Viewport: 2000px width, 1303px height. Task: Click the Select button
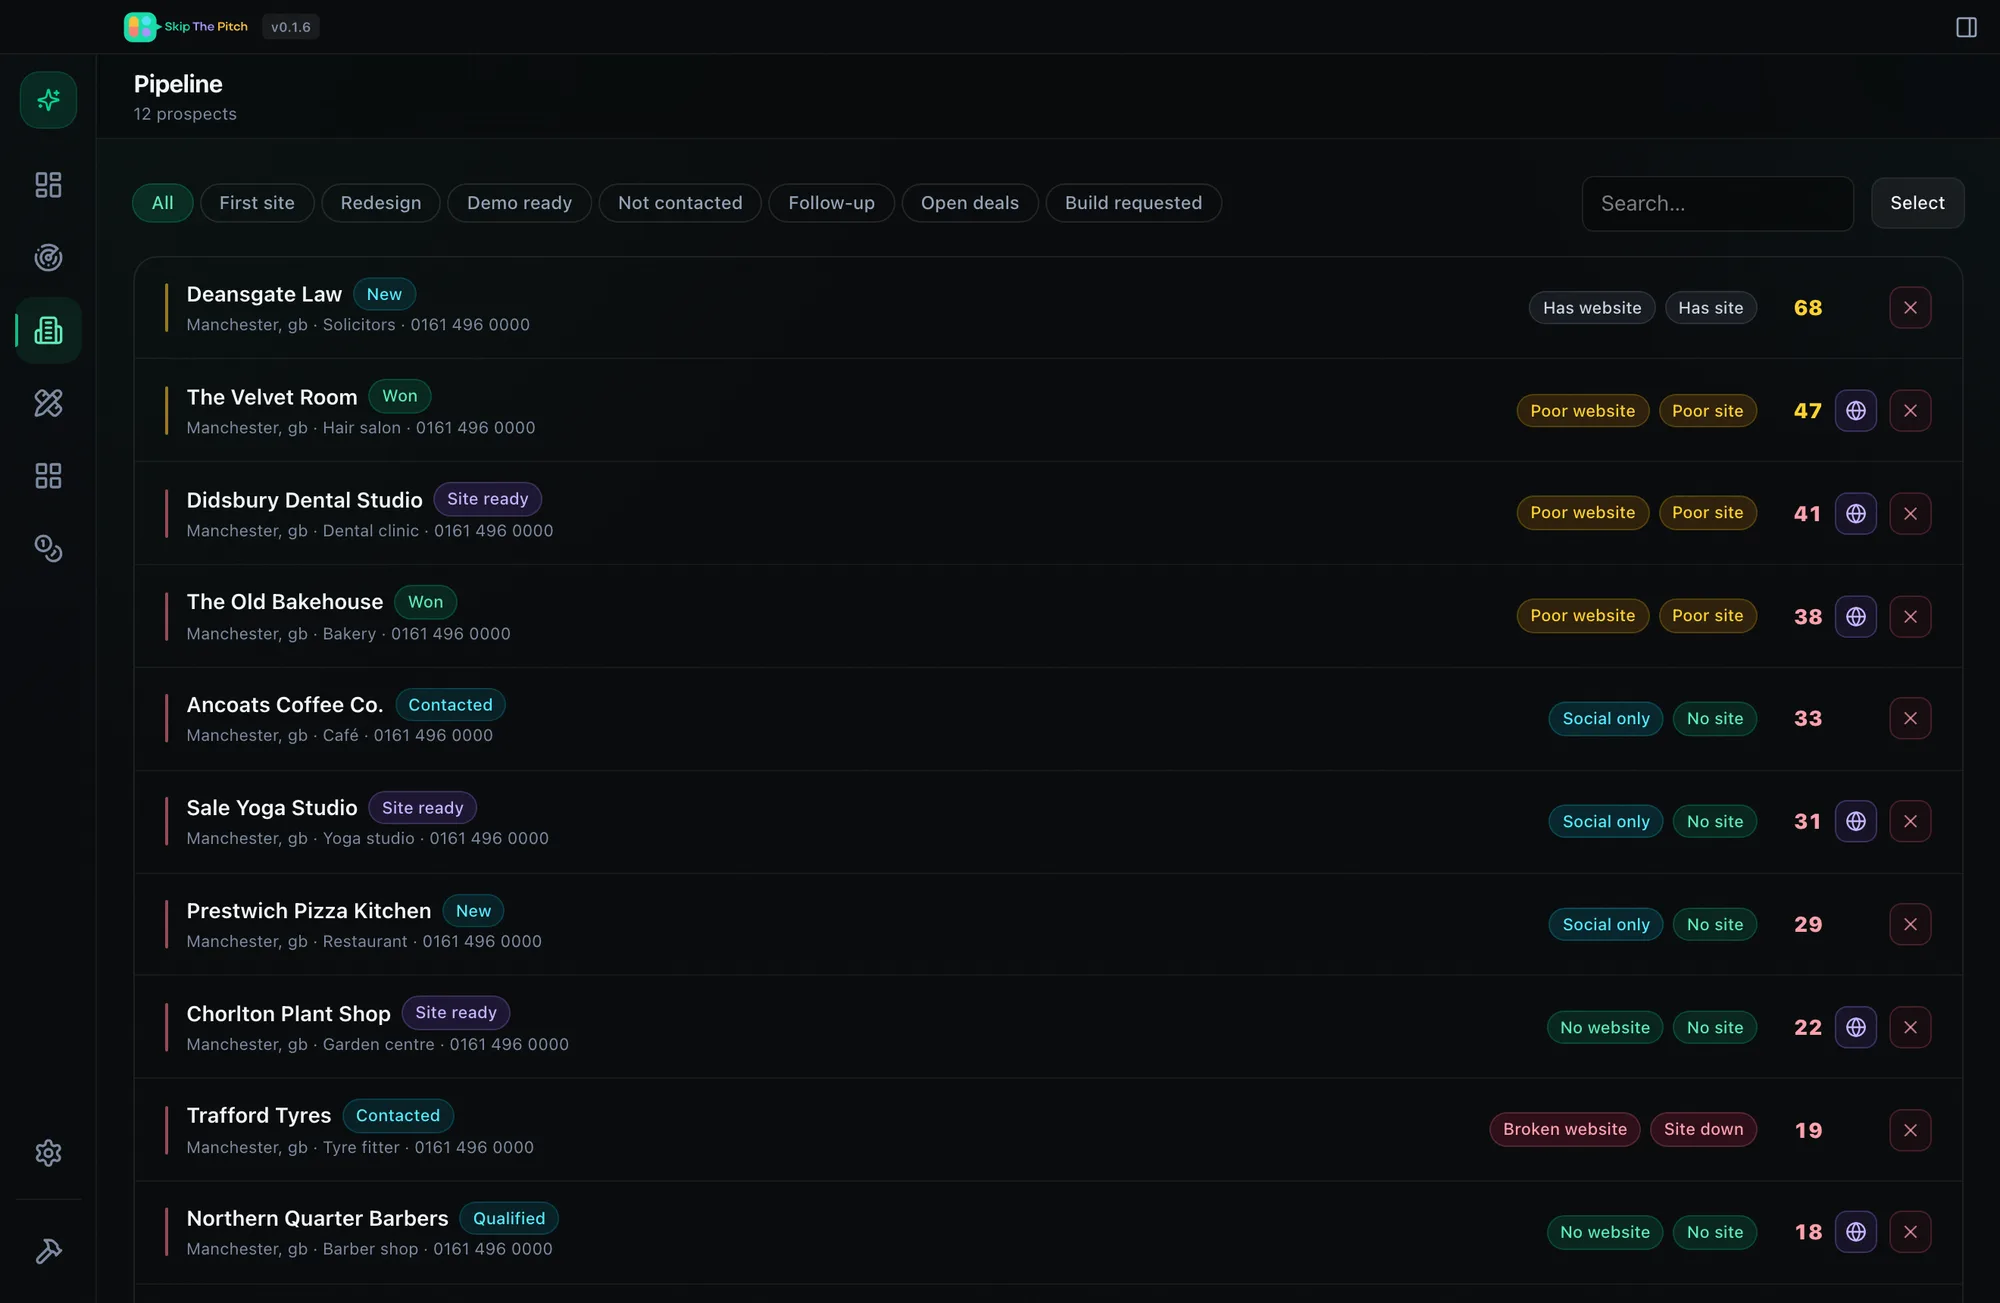point(1917,203)
